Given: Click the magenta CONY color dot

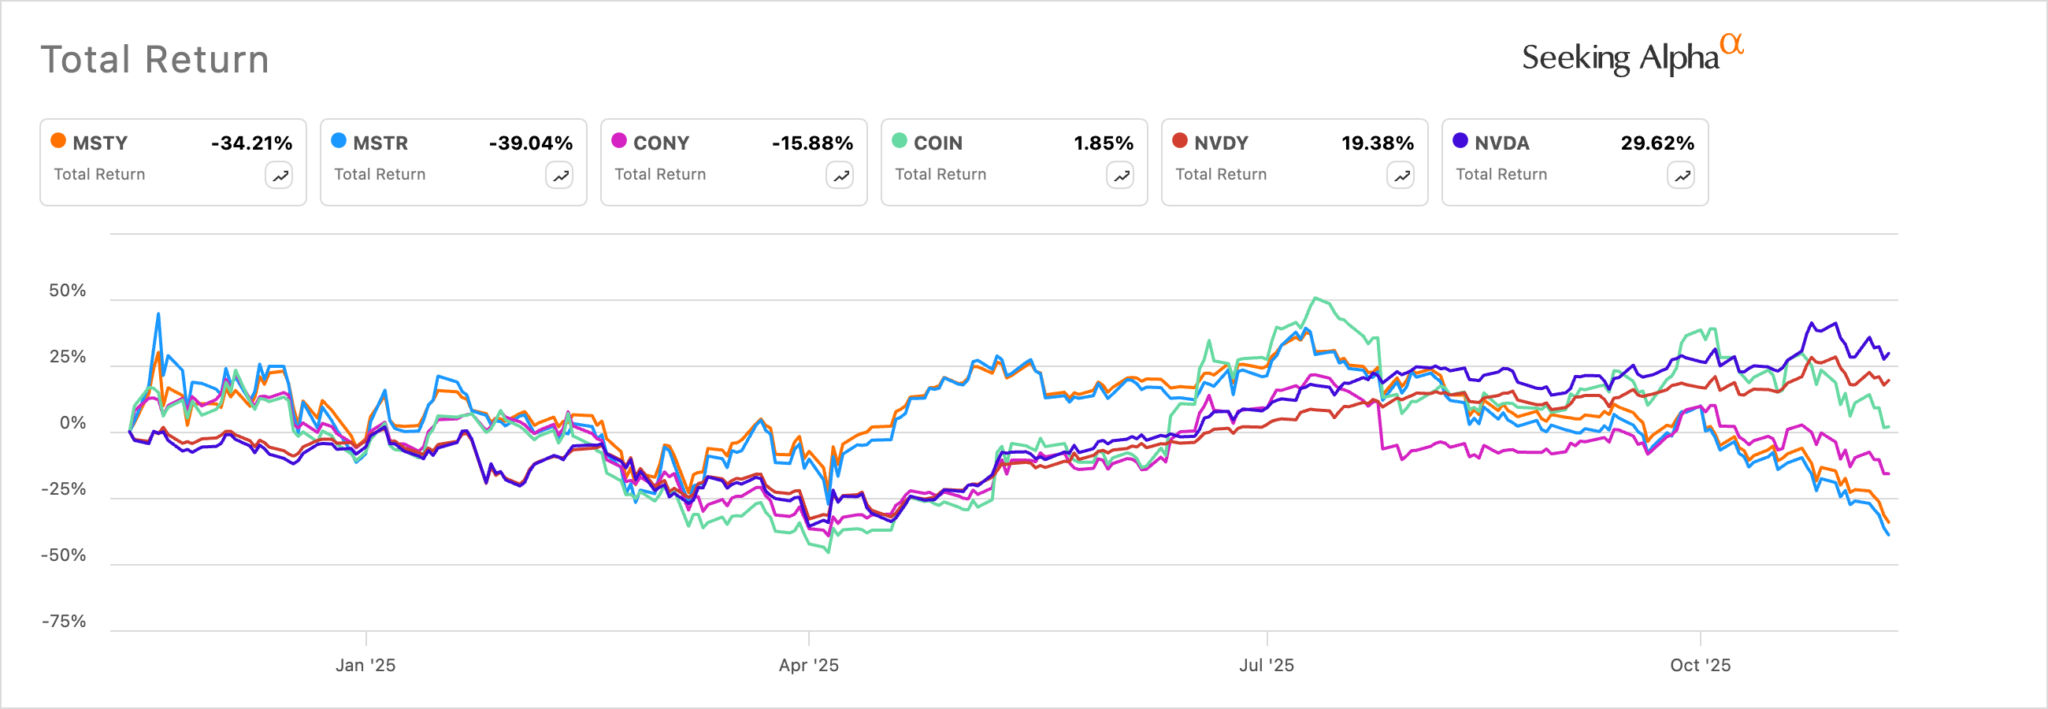Looking at the screenshot, I should [x=620, y=141].
